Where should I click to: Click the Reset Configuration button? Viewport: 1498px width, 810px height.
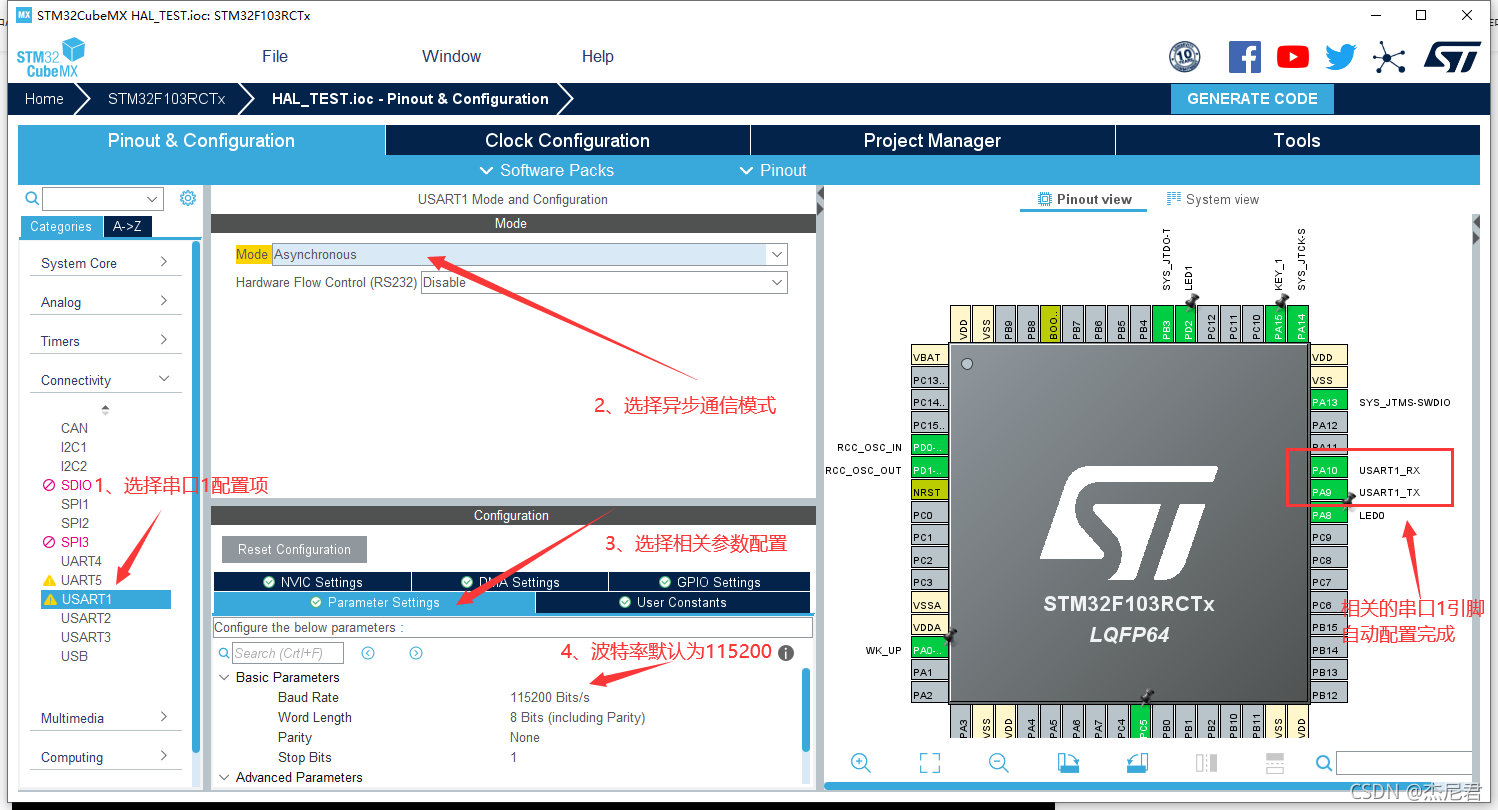(294, 549)
